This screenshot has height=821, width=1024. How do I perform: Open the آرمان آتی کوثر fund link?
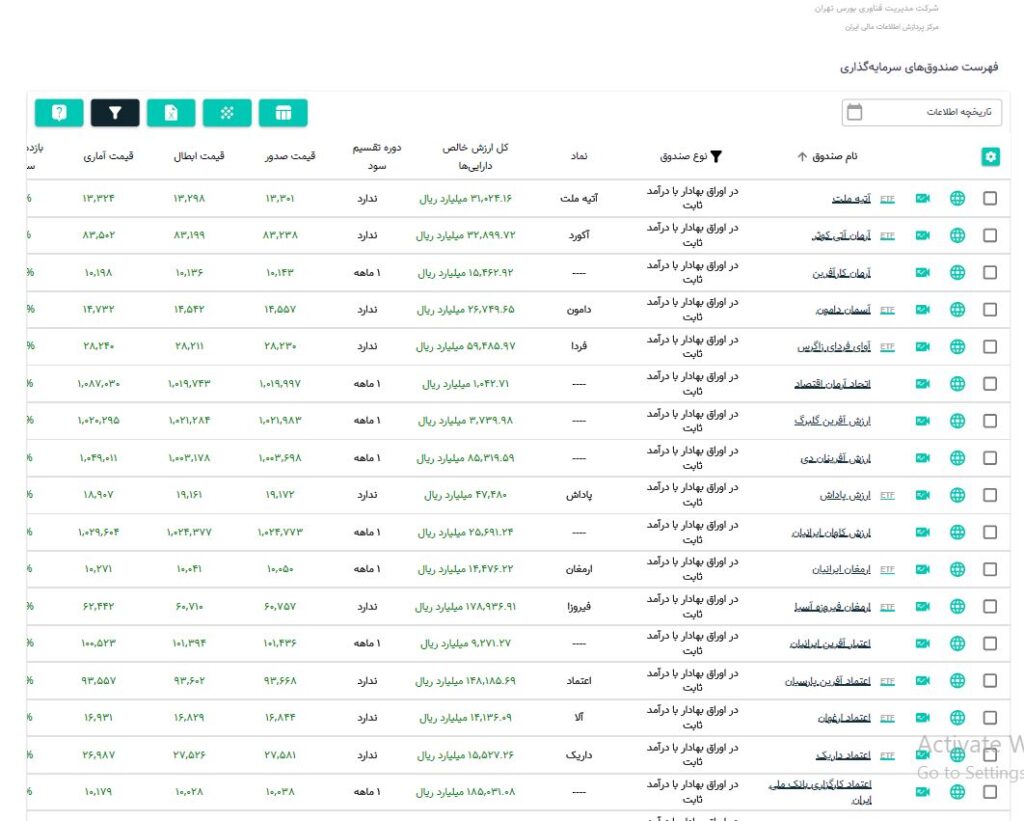click(841, 236)
